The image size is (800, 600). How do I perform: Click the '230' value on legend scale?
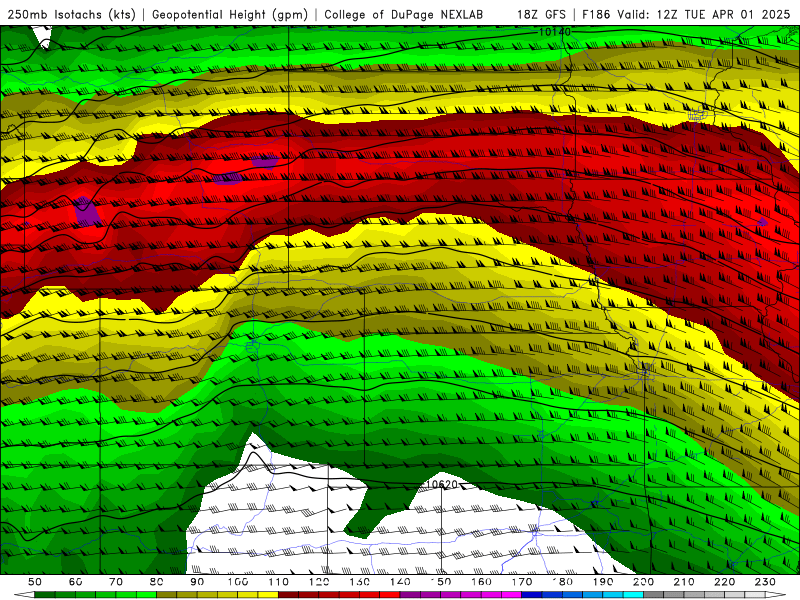[765, 582]
